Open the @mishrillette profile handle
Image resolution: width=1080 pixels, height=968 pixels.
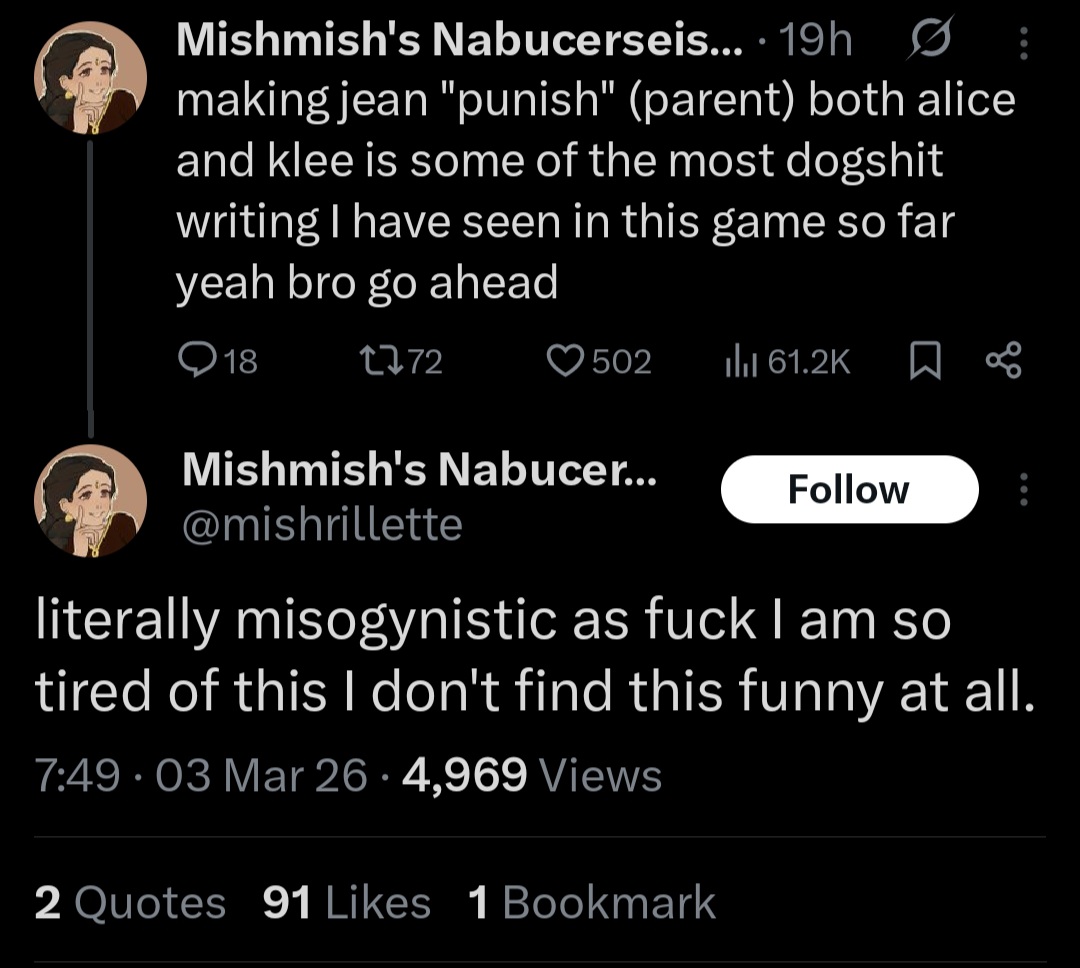click(321, 524)
